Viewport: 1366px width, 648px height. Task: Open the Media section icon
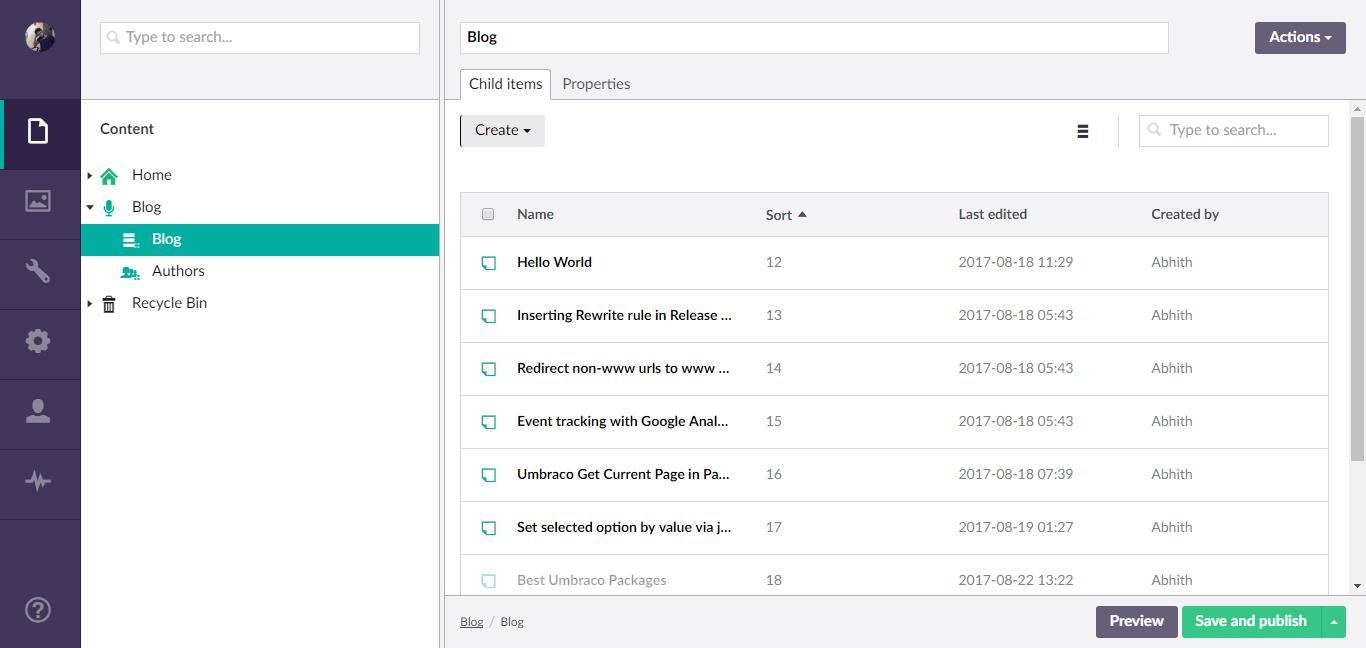[38, 201]
